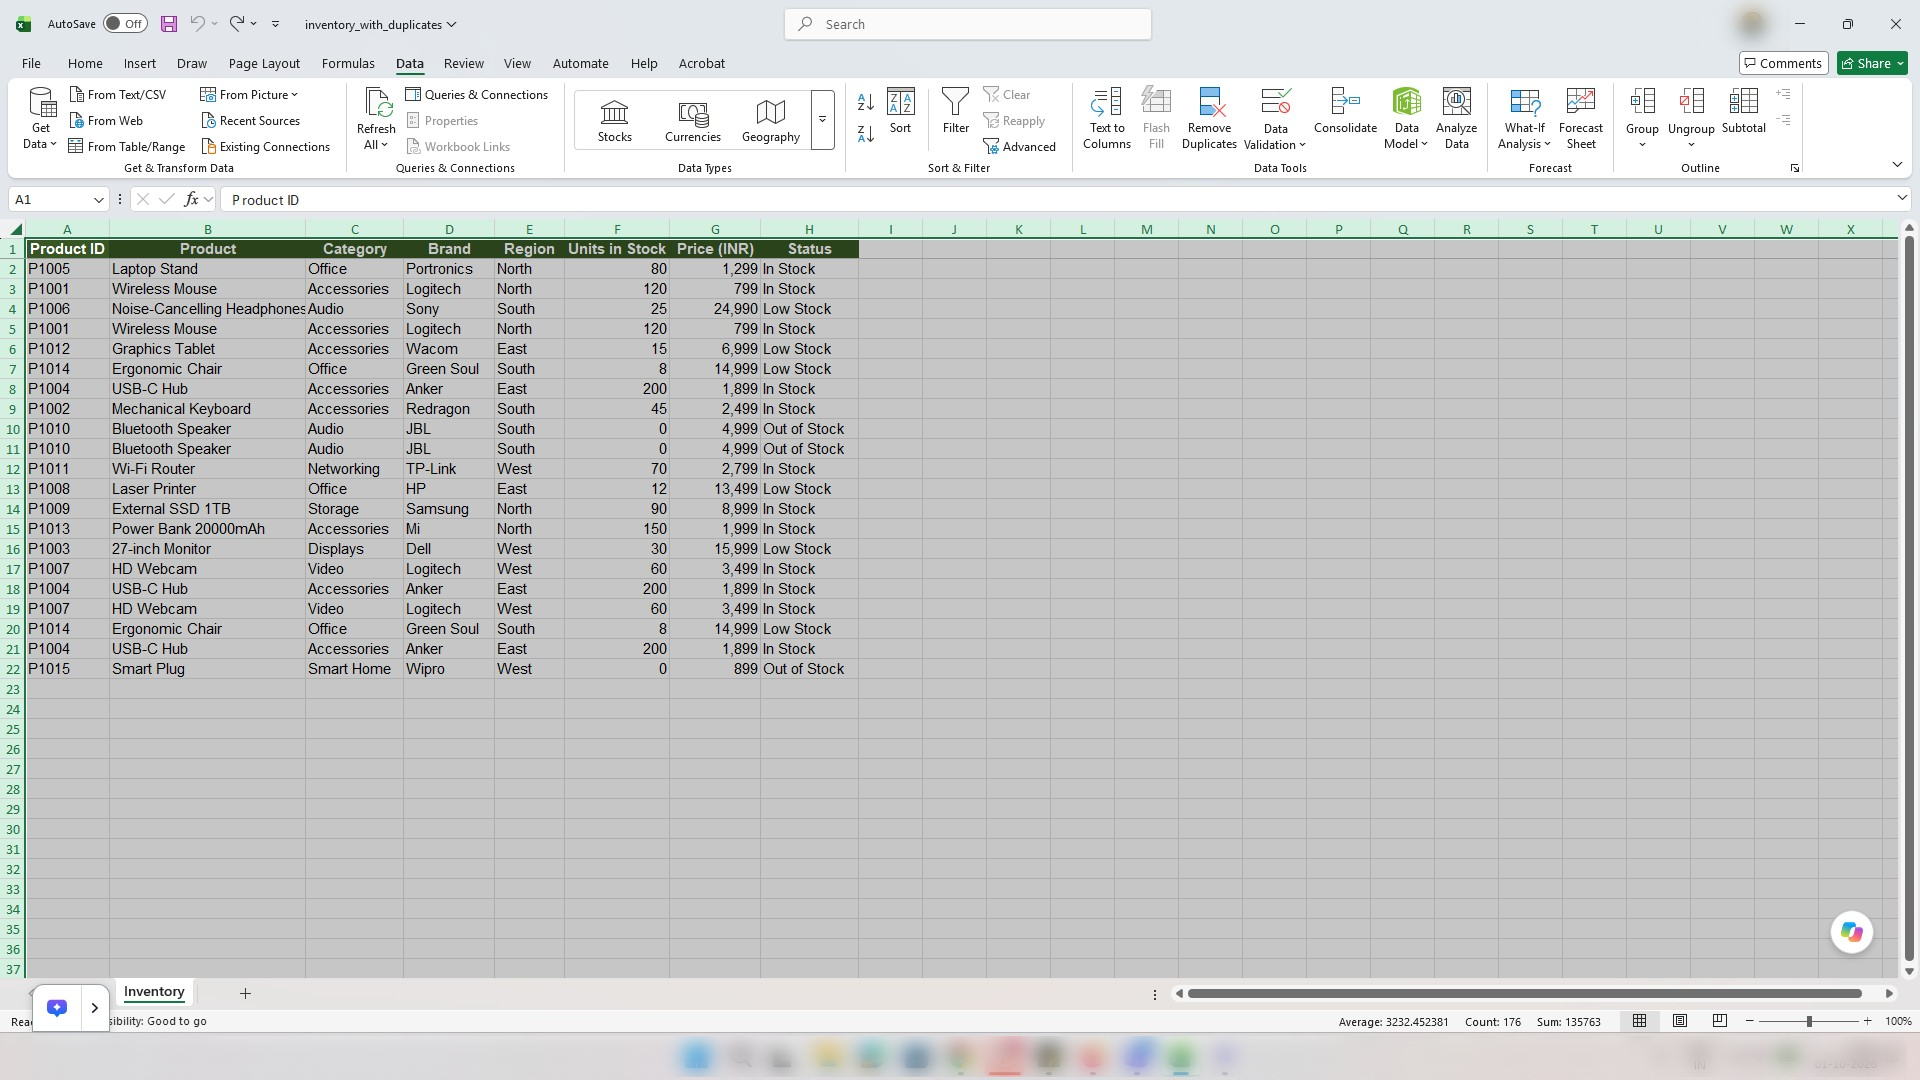The width and height of the screenshot is (1920, 1080).
Task: Select the Inventory sheet tab
Action: tap(154, 992)
